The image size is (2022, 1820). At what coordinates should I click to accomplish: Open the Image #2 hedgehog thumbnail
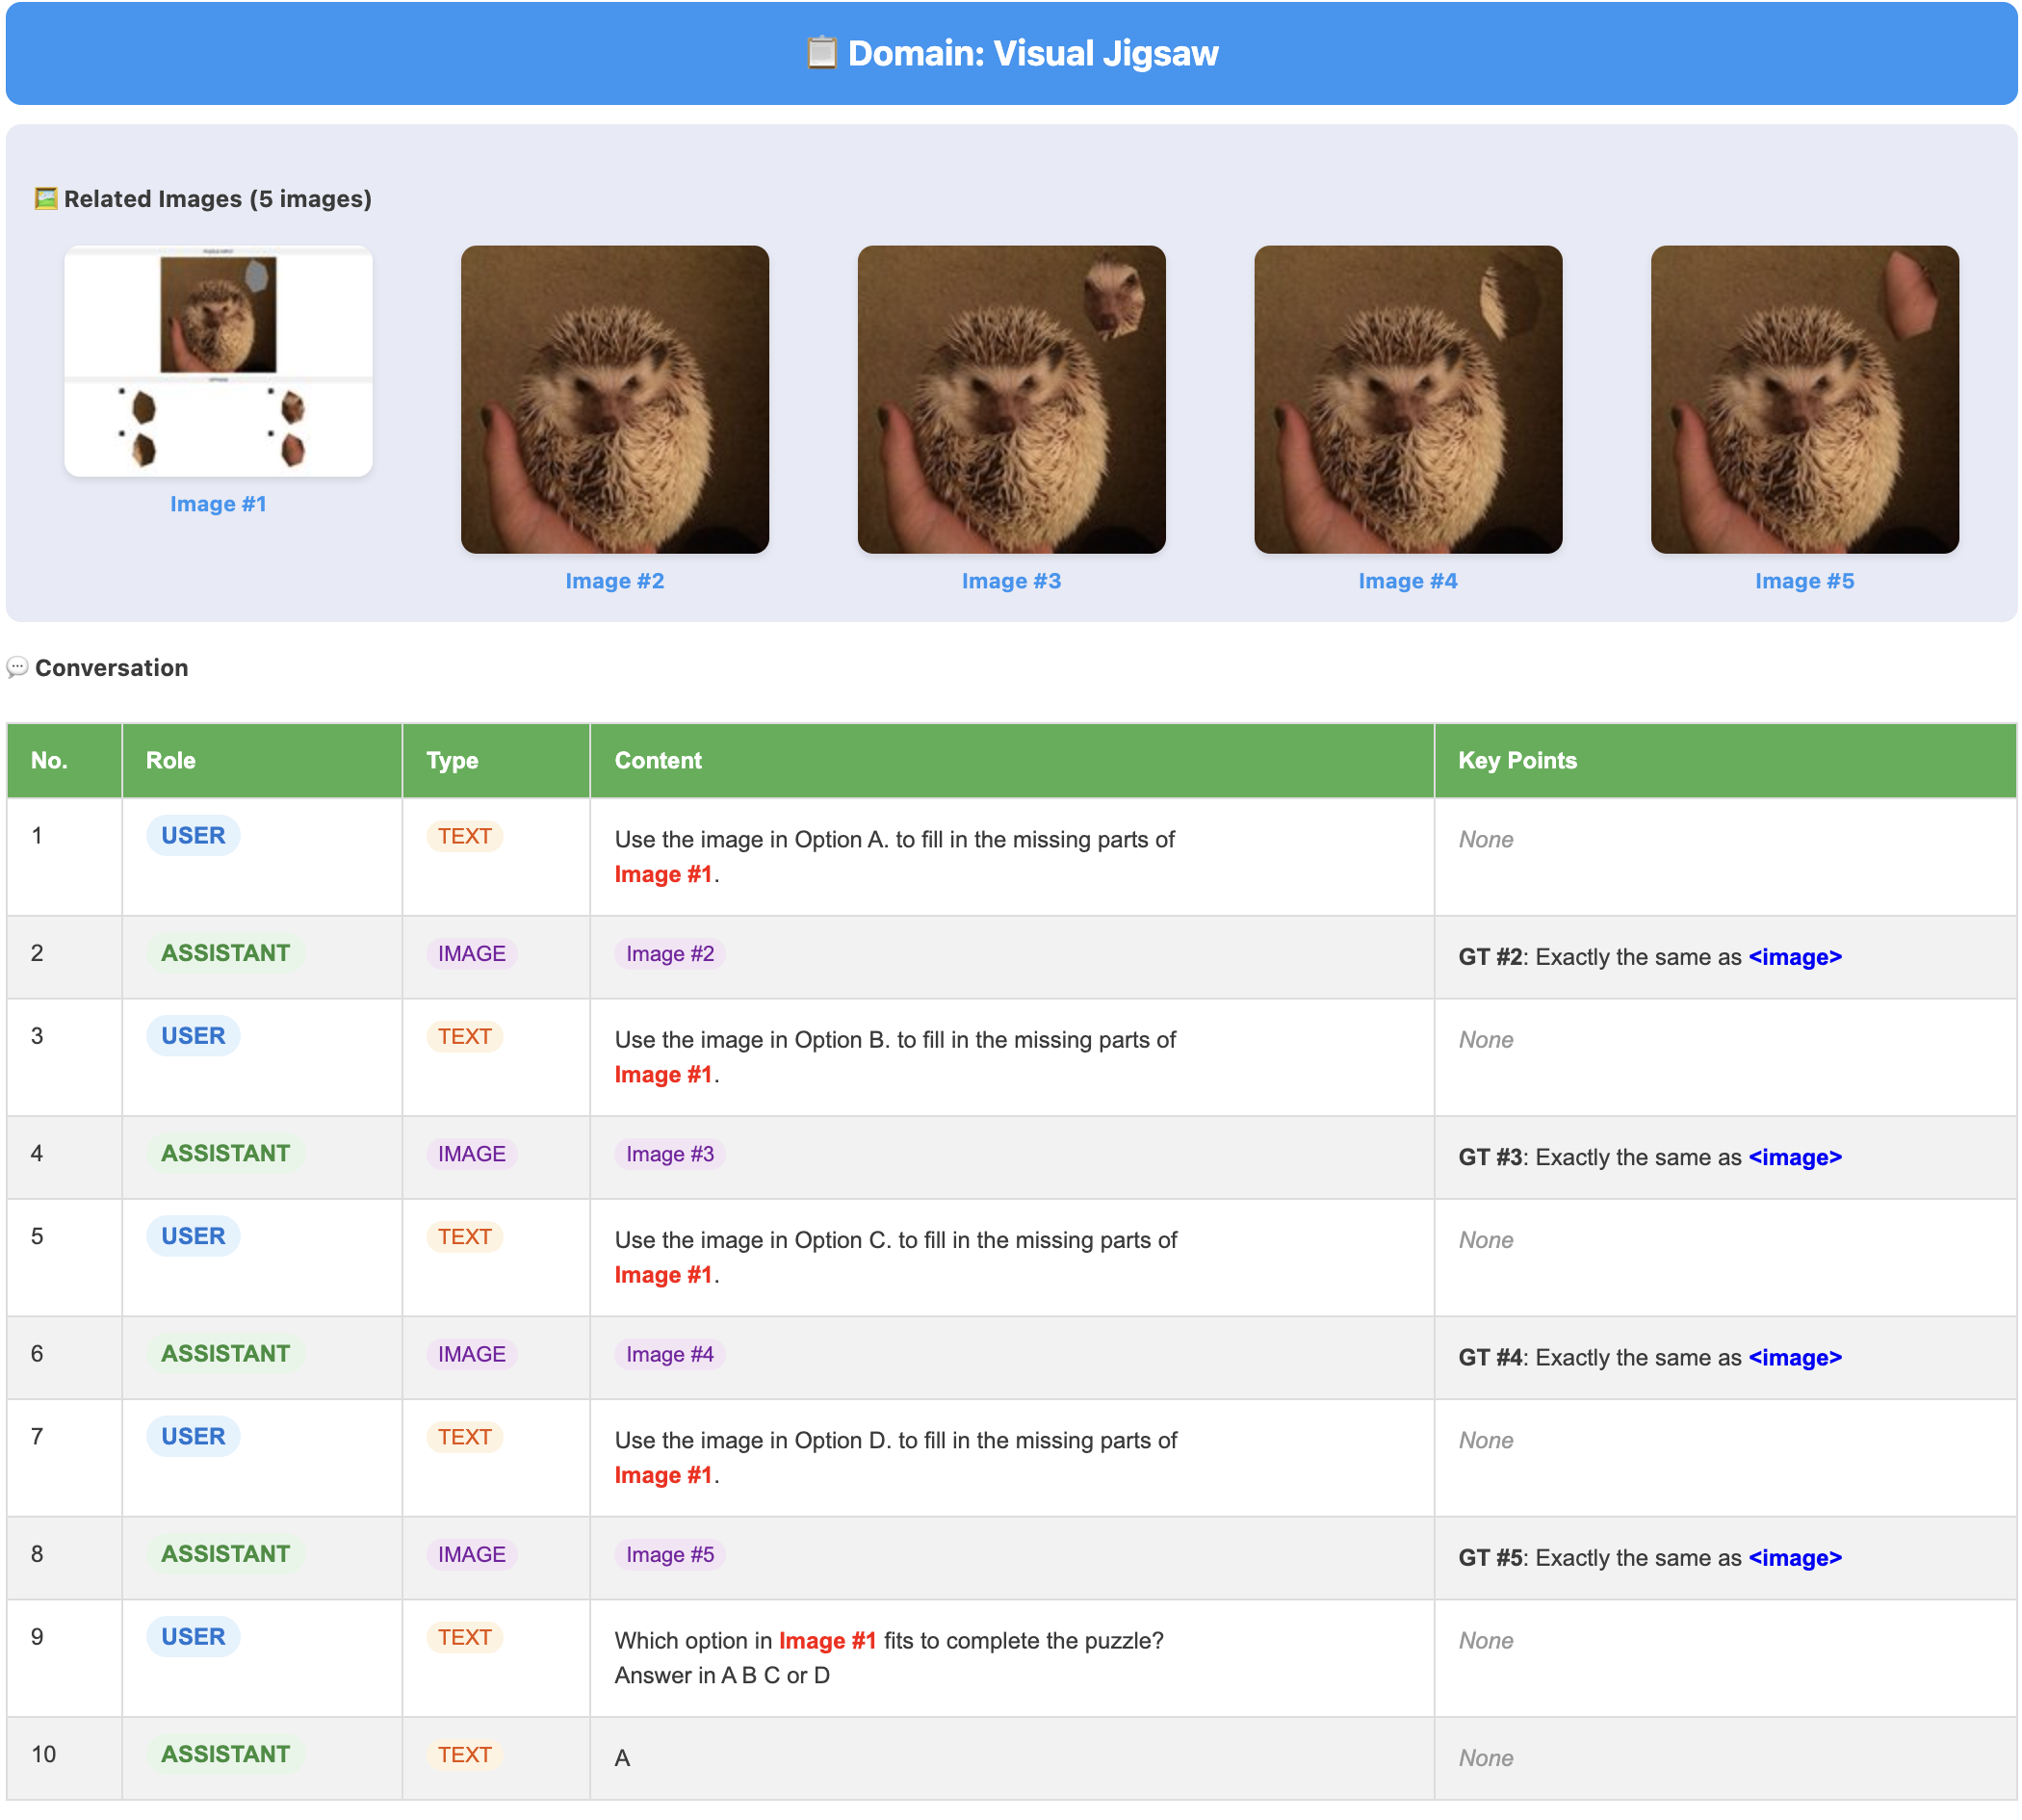pyautogui.click(x=614, y=399)
